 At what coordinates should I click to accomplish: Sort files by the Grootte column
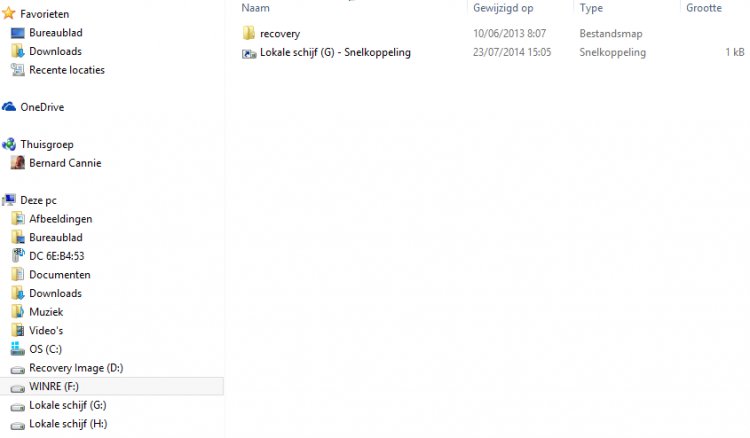tap(704, 8)
